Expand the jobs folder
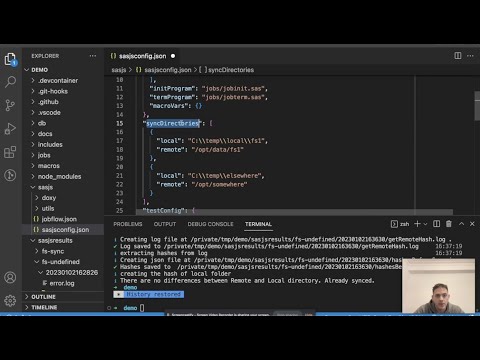Screen dimensions: 480x360 tap(44, 155)
